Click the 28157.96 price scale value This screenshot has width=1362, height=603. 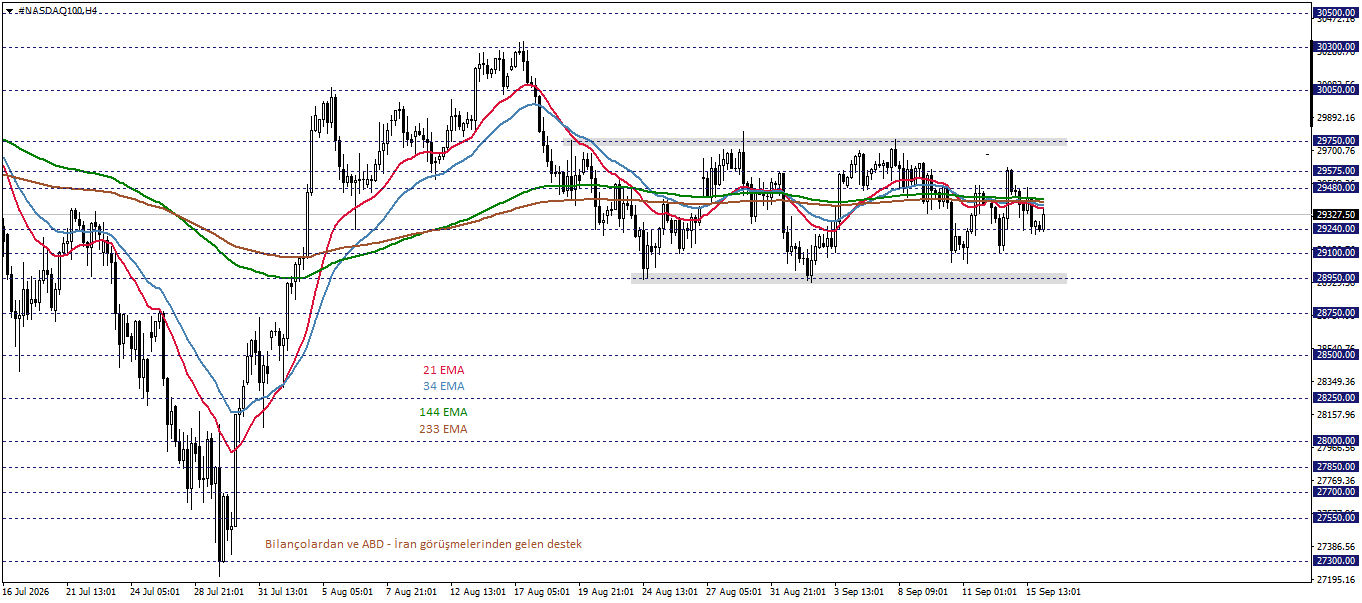(x=1336, y=415)
